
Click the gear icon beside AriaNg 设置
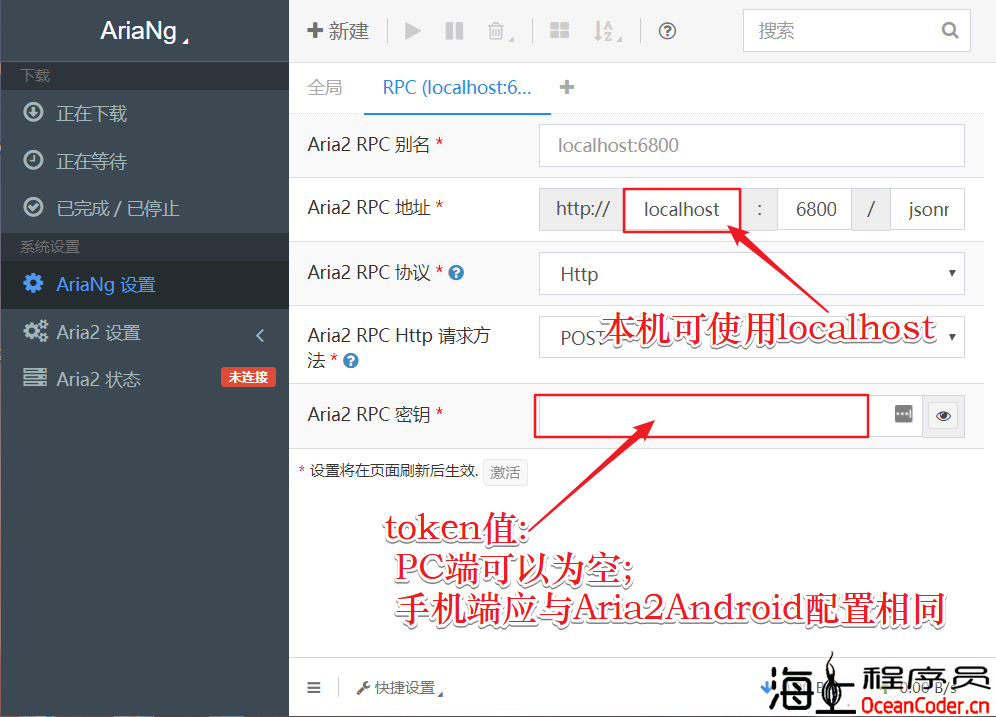[x=33, y=283]
